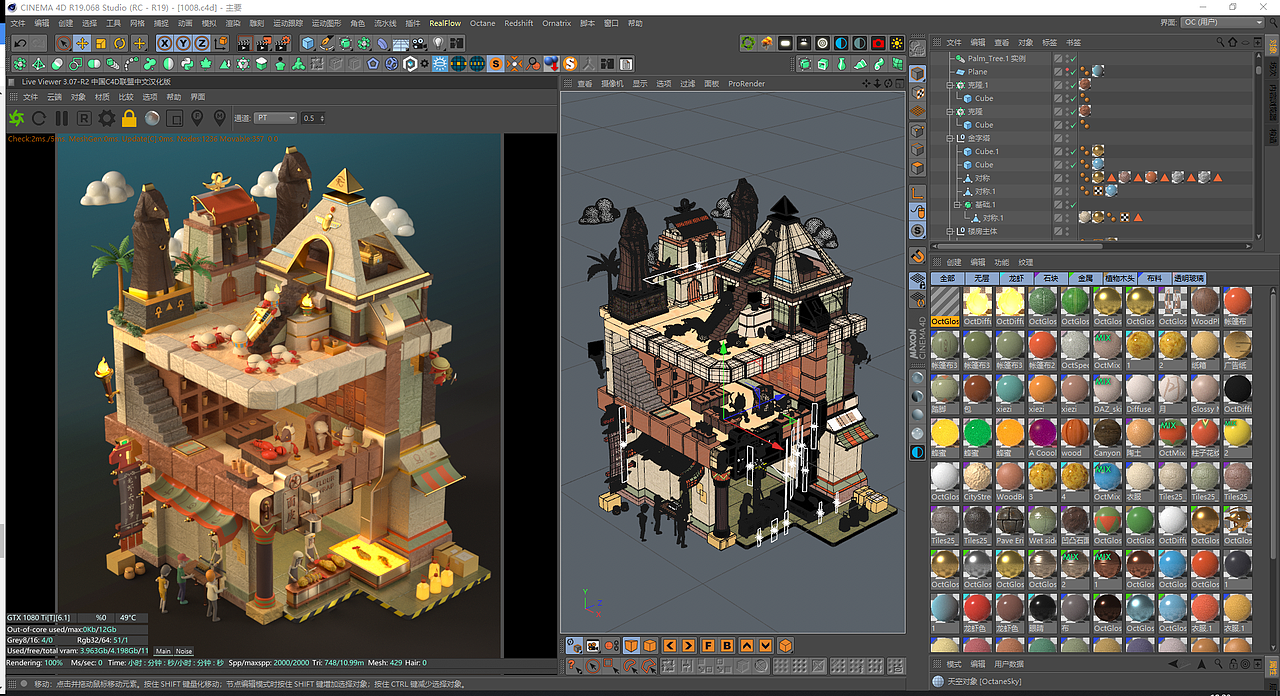
Task: Click the Light bulb object icon
Action: pos(438,43)
